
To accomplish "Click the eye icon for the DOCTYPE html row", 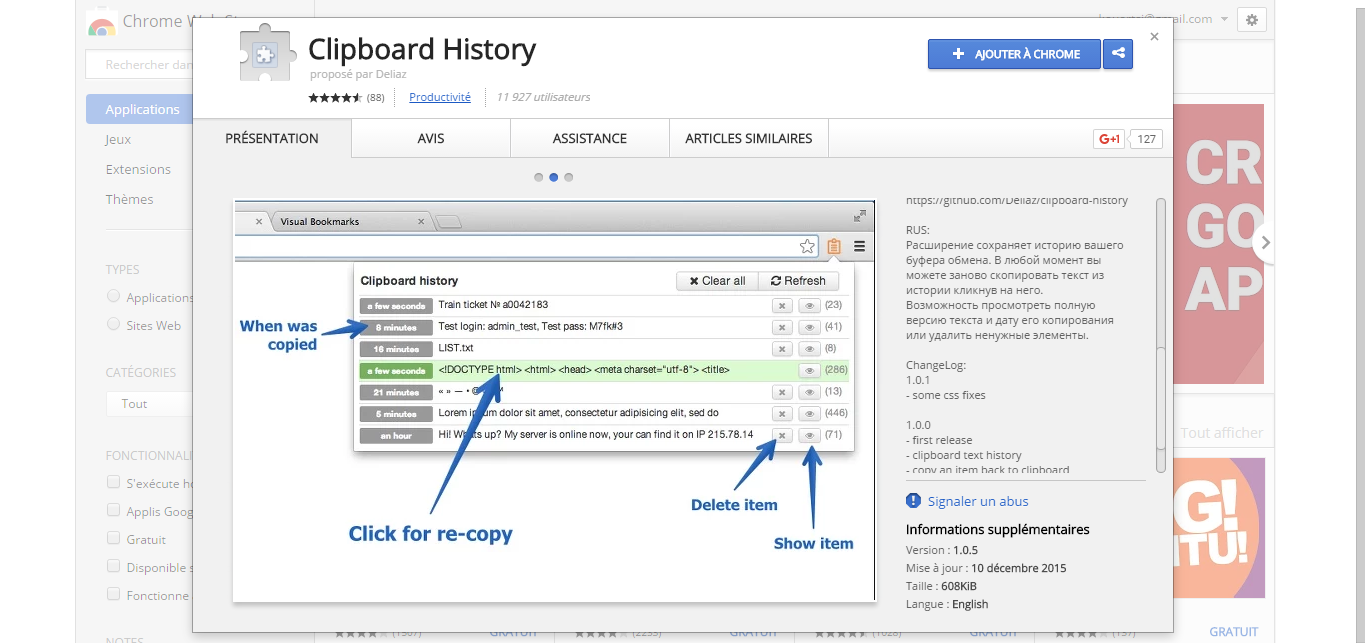I will [809, 371].
